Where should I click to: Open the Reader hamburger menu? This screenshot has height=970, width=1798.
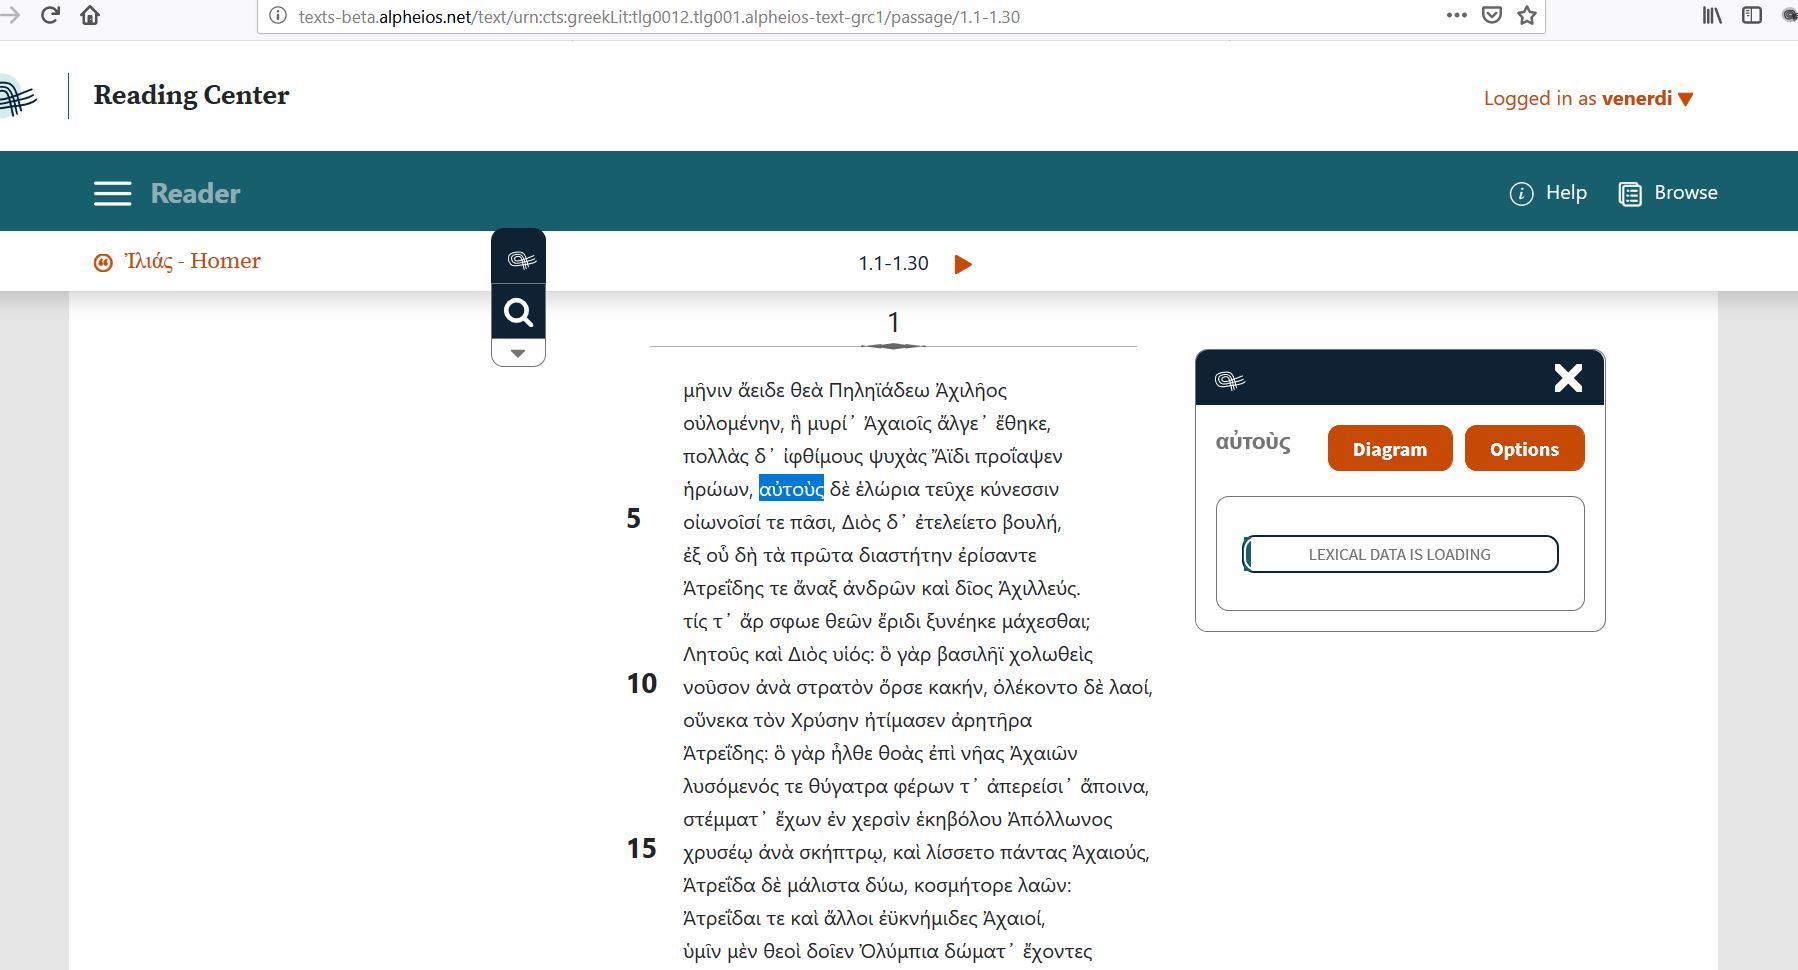click(113, 193)
